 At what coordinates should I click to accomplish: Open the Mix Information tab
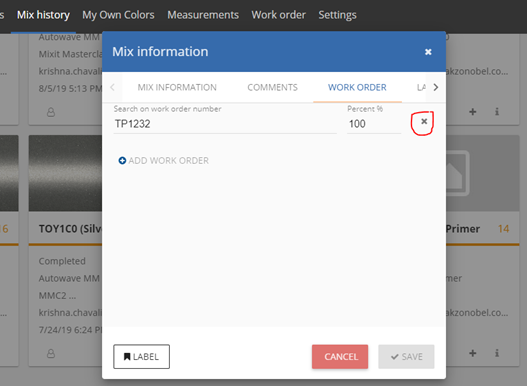tap(177, 87)
